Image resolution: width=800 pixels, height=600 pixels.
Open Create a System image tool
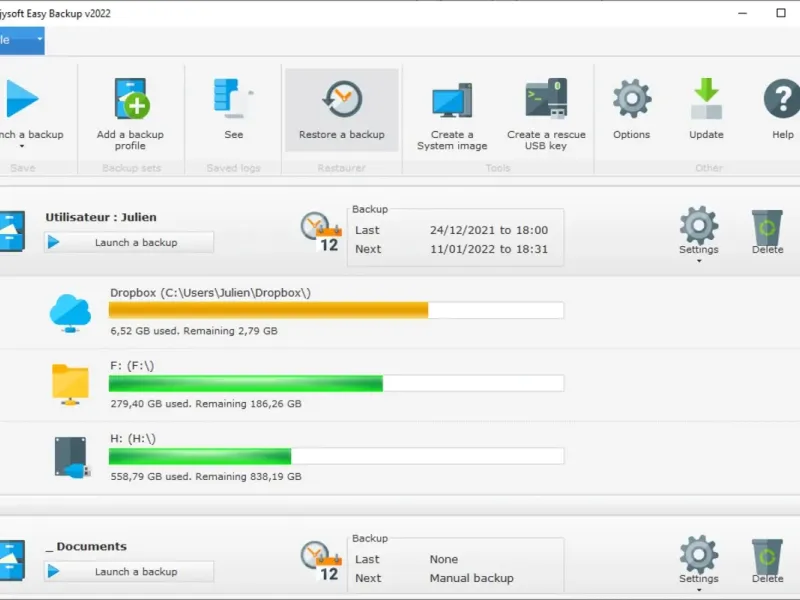[x=452, y=116]
